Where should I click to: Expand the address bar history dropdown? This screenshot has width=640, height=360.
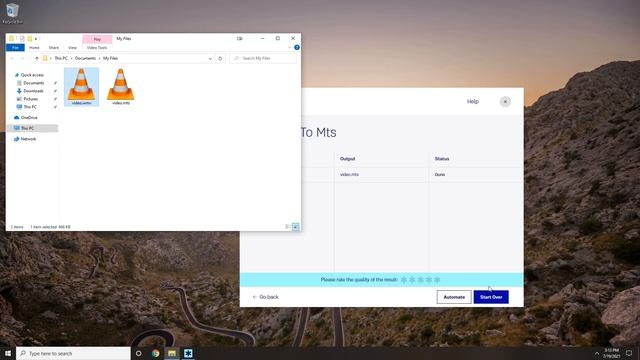coord(210,58)
